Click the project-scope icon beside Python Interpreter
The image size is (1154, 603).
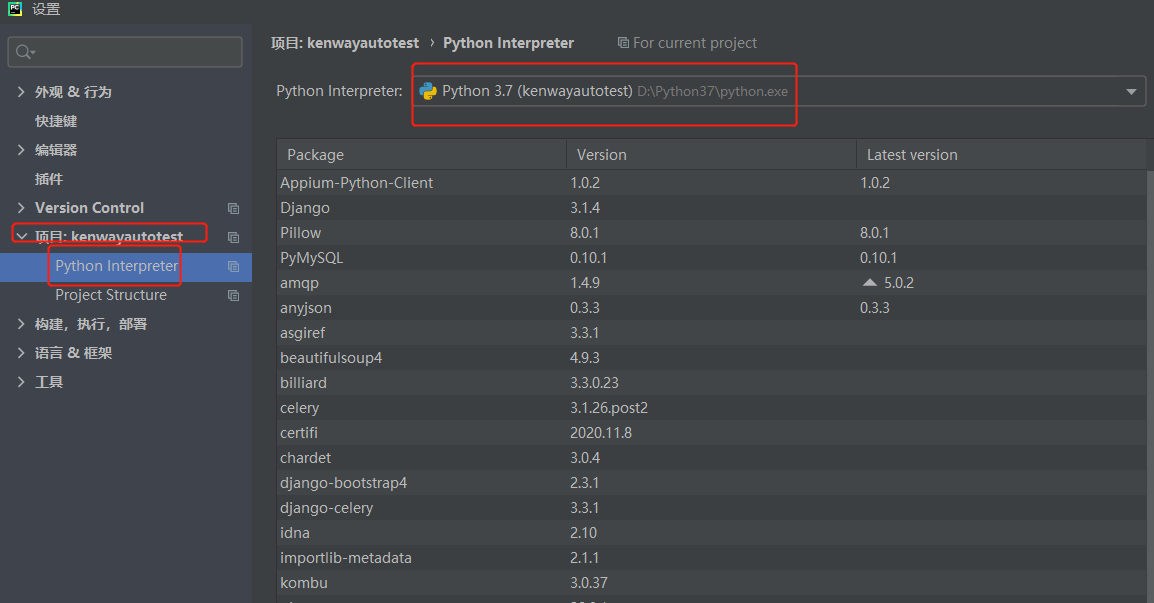pyautogui.click(x=233, y=267)
